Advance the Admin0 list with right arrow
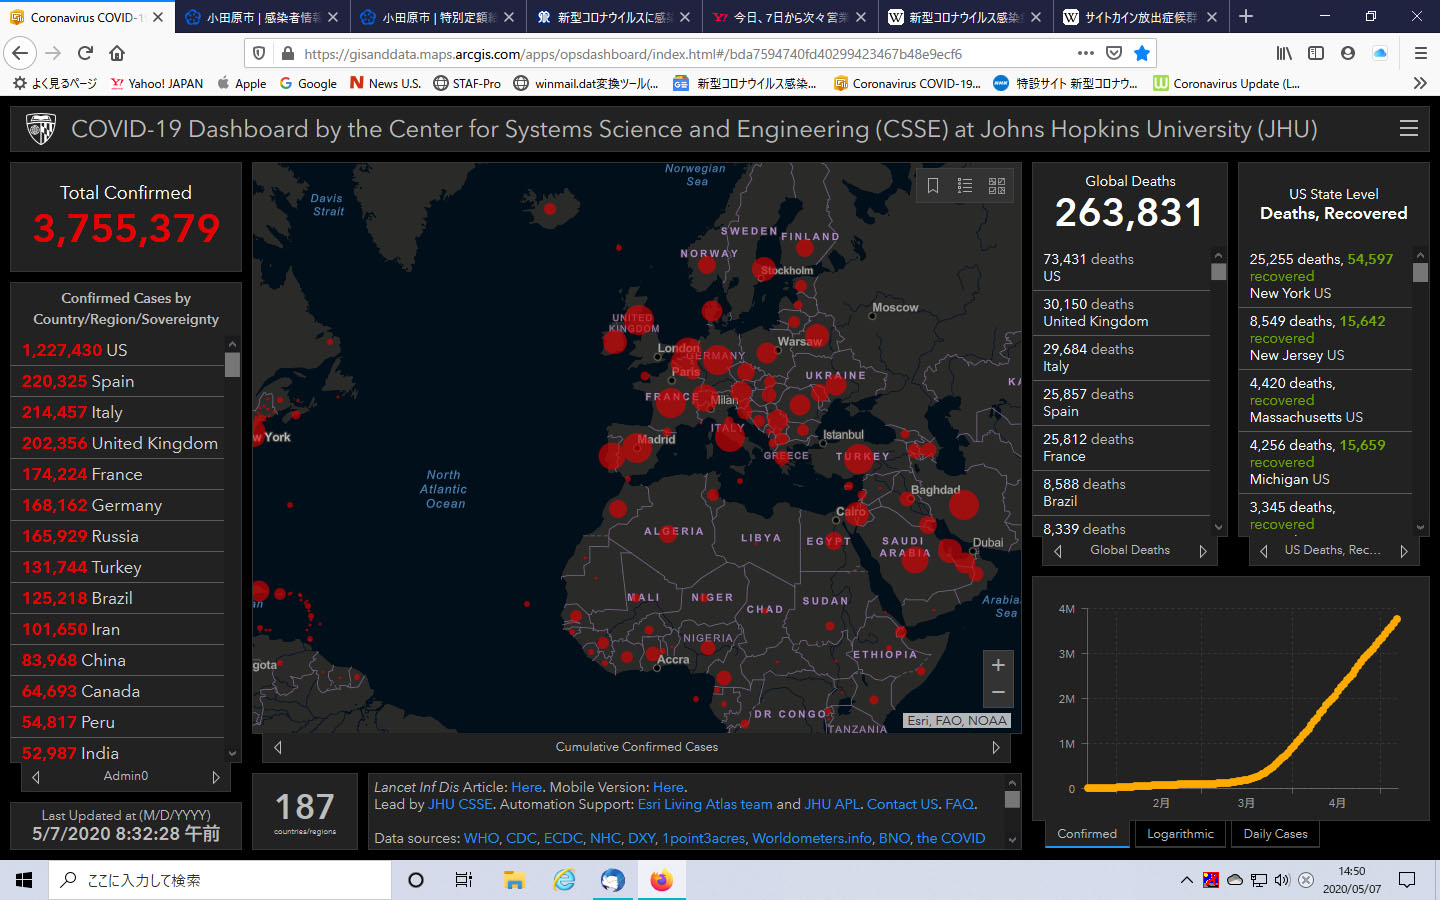This screenshot has width=1440, height=900. pos(216,777)
